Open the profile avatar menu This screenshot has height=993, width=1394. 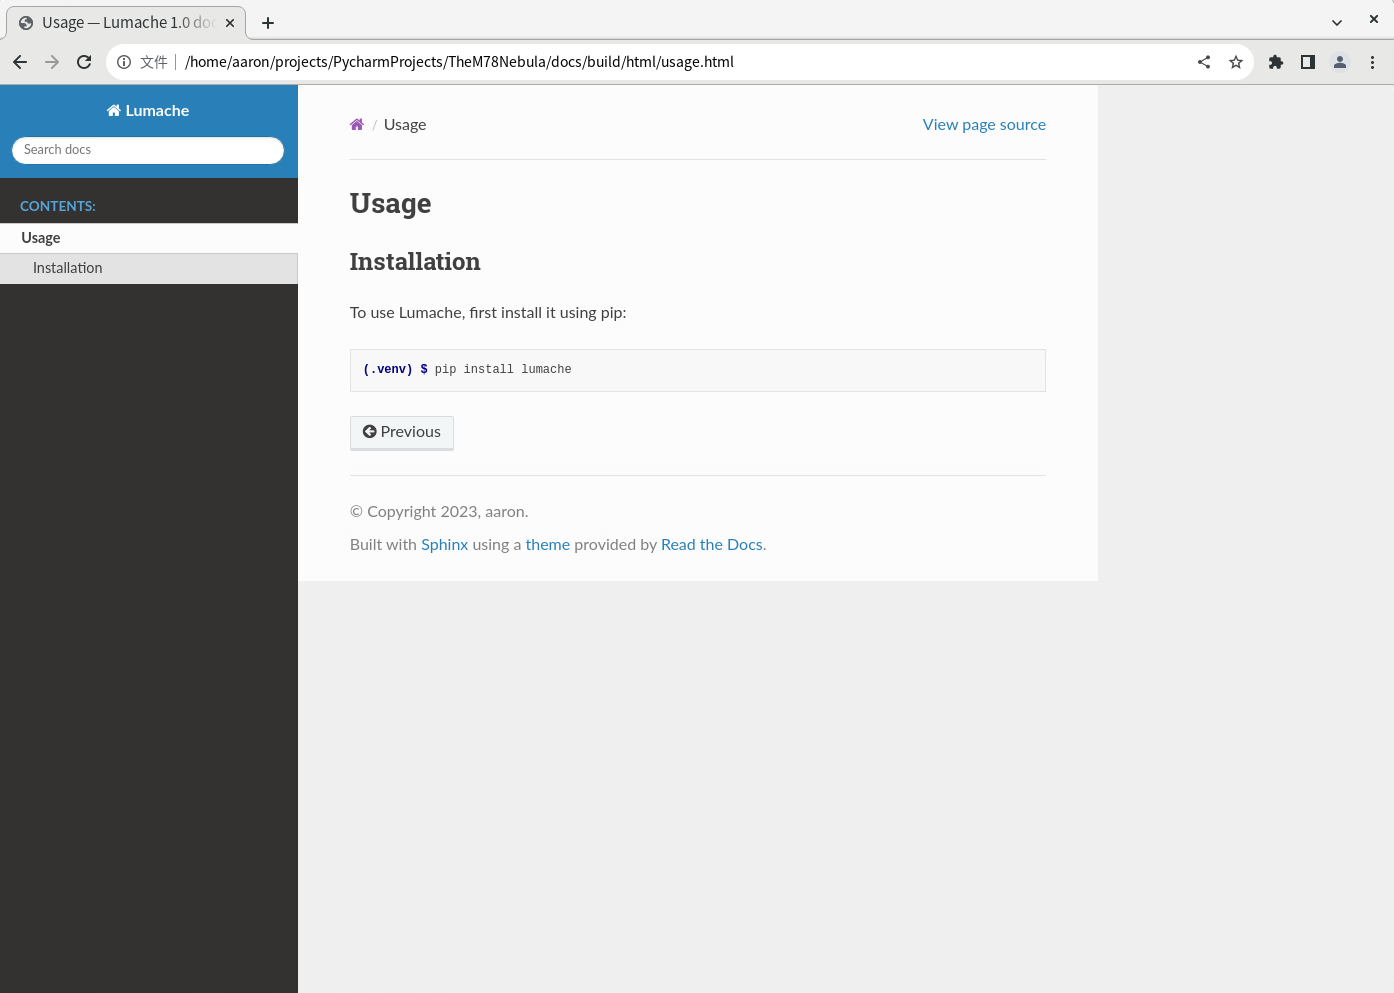[x=1340, y=62]
